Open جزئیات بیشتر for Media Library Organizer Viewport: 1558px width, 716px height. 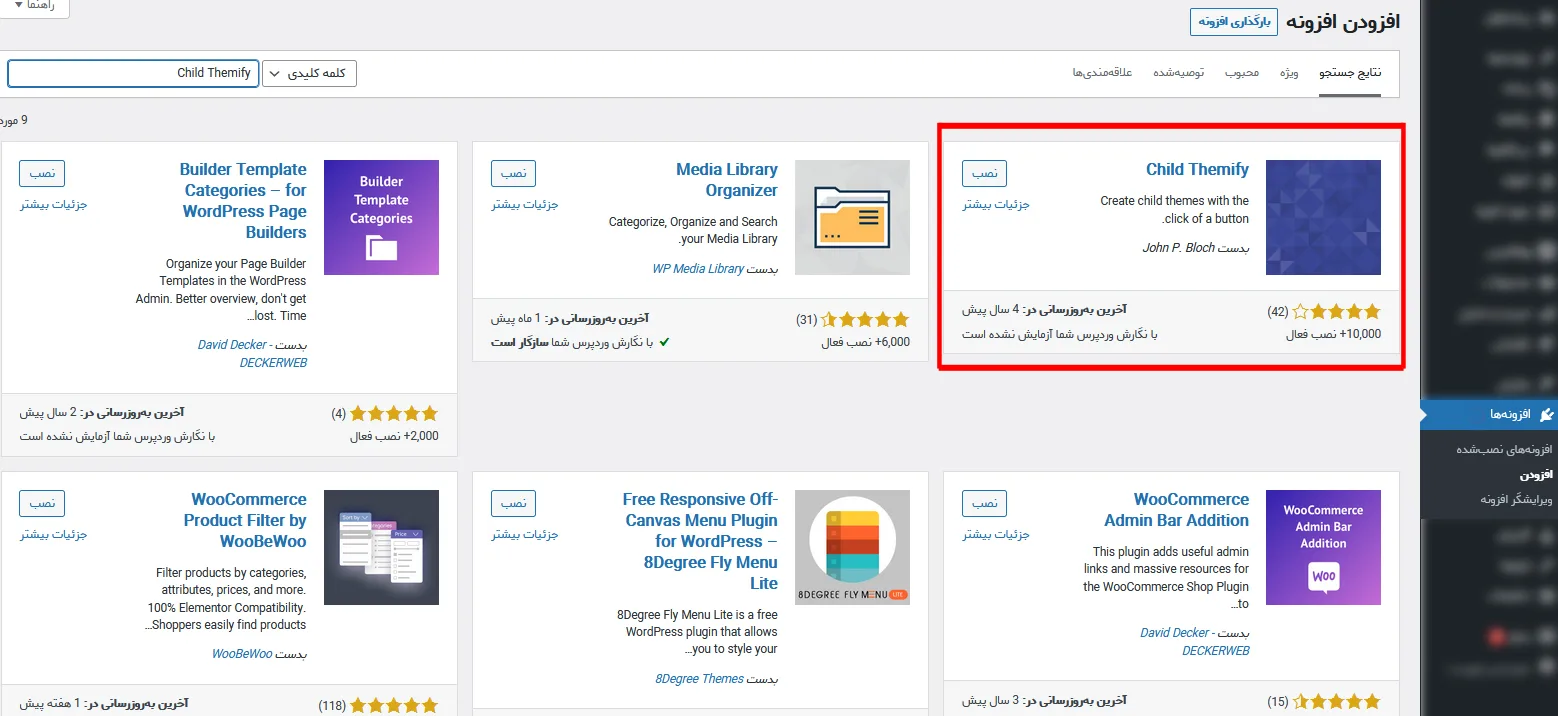[x=525, y=205]
